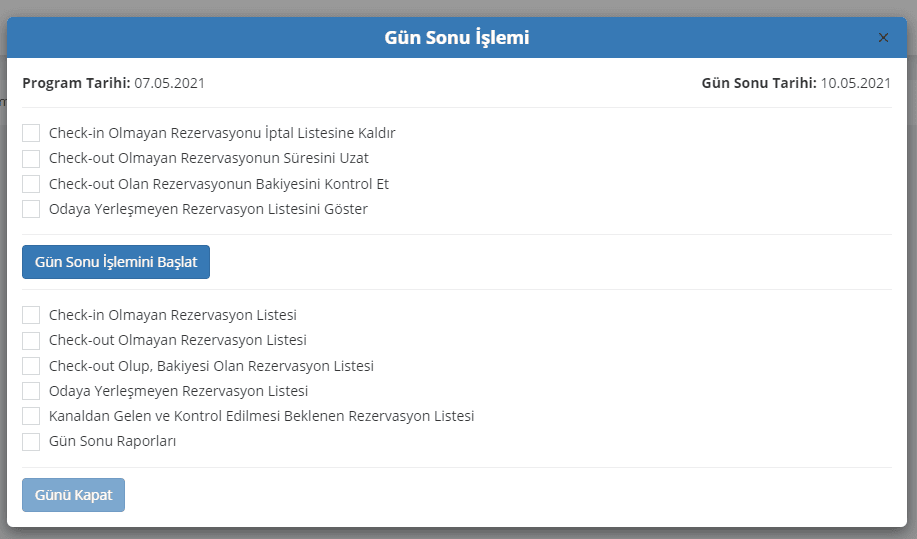Close the Gün Sonu İşlemi dialog
This screenshot has width=917, height=539.
883,37
